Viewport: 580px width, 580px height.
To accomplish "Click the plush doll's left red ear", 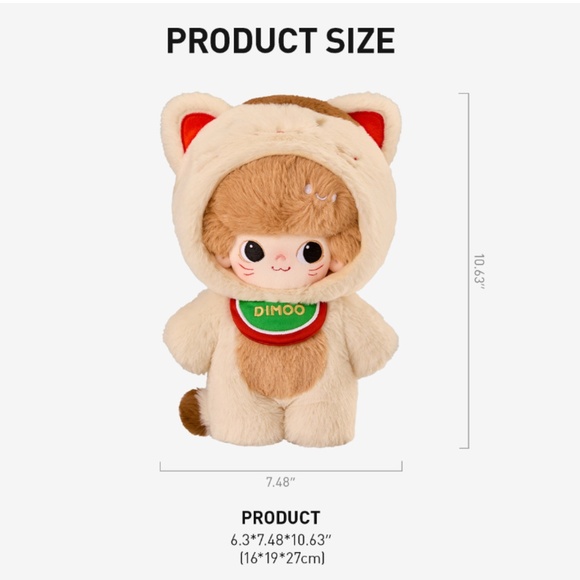I will [195, 130].
